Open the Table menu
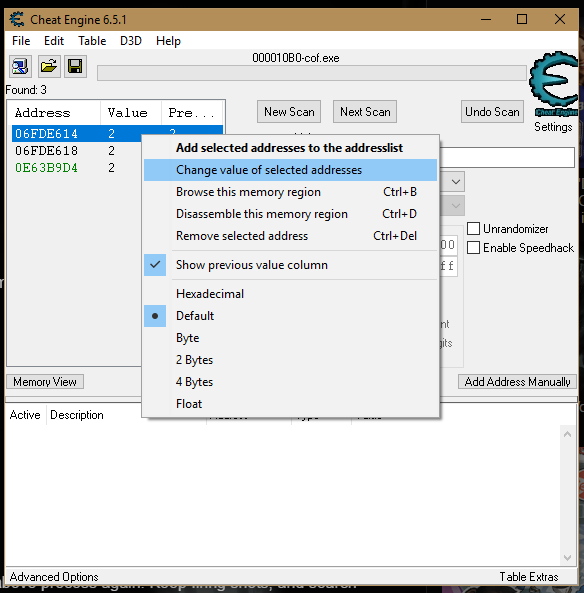 click(92, 41)
